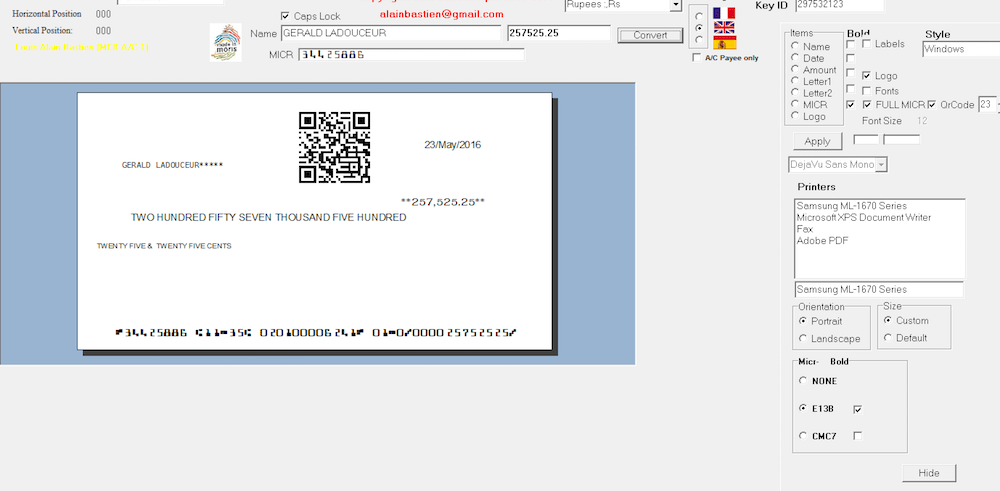Toggle Bold checkbox left of Labels checkbox
This screenshot has width=1000, height=491.
(850, 44)
